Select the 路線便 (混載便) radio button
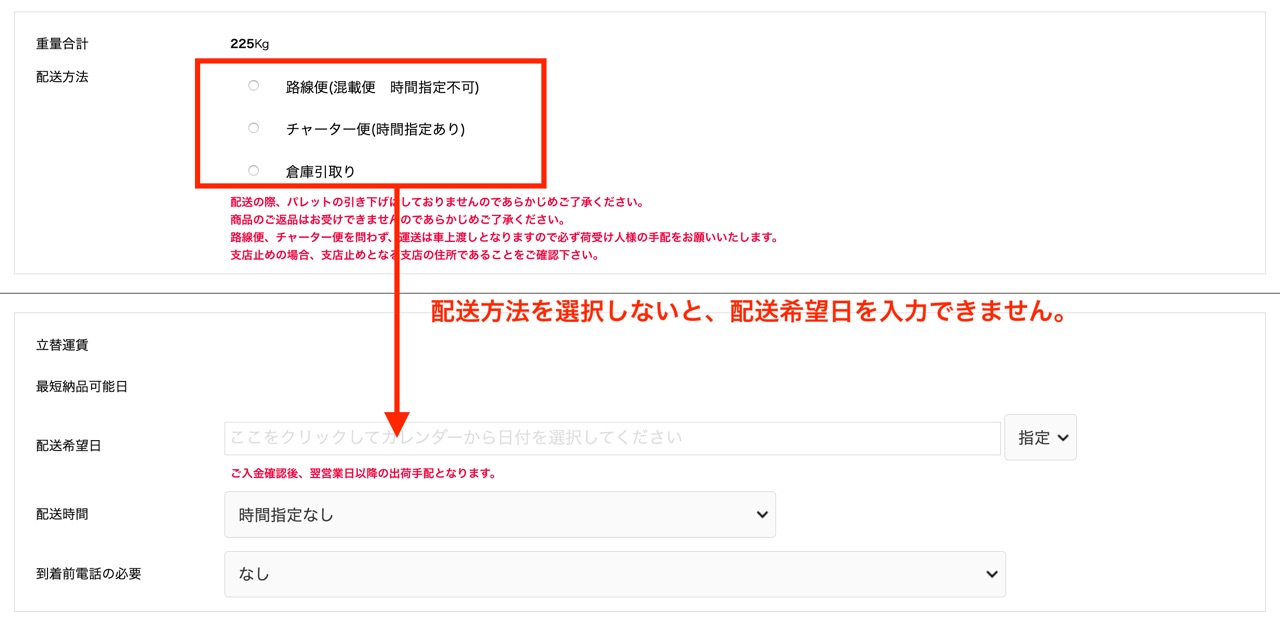This screenshot has height=624, width=1280. (x=253, y=86)
